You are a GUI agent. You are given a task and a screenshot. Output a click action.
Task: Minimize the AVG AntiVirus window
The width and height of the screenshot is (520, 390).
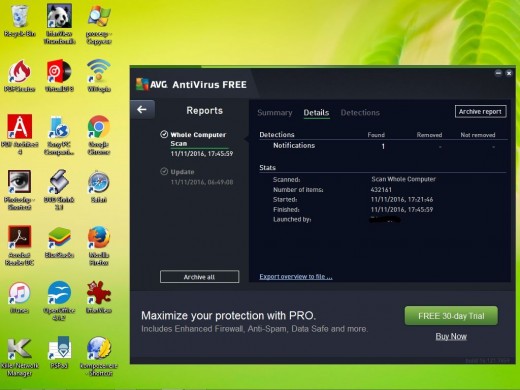pos(498,73)
